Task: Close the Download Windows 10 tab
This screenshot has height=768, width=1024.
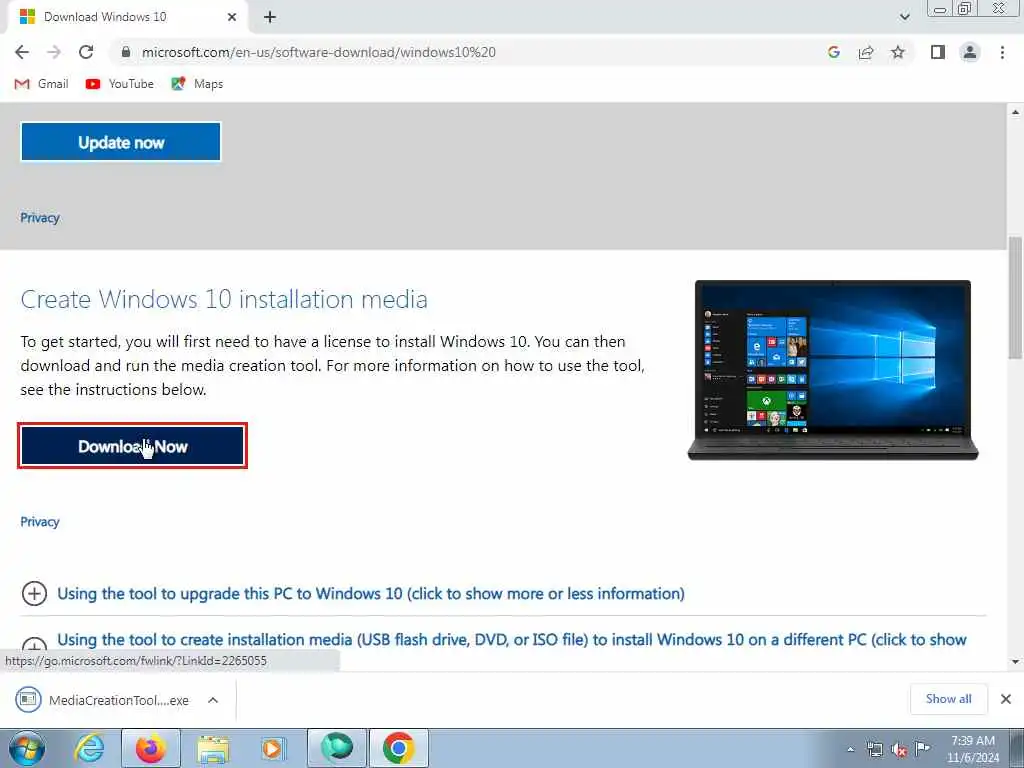Action: point(232,17)
